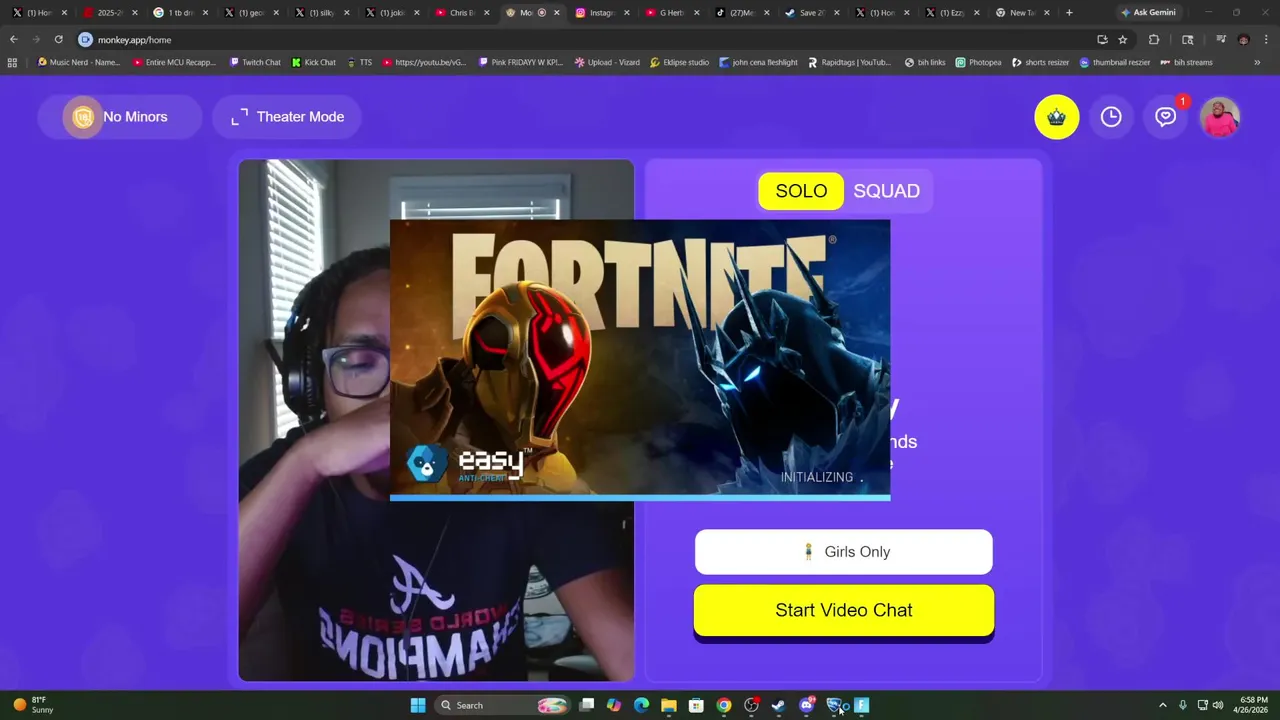Click the browser back arrow
Image resolution: width=1280 pixels, height=720 pixels.
coord(14,39)
